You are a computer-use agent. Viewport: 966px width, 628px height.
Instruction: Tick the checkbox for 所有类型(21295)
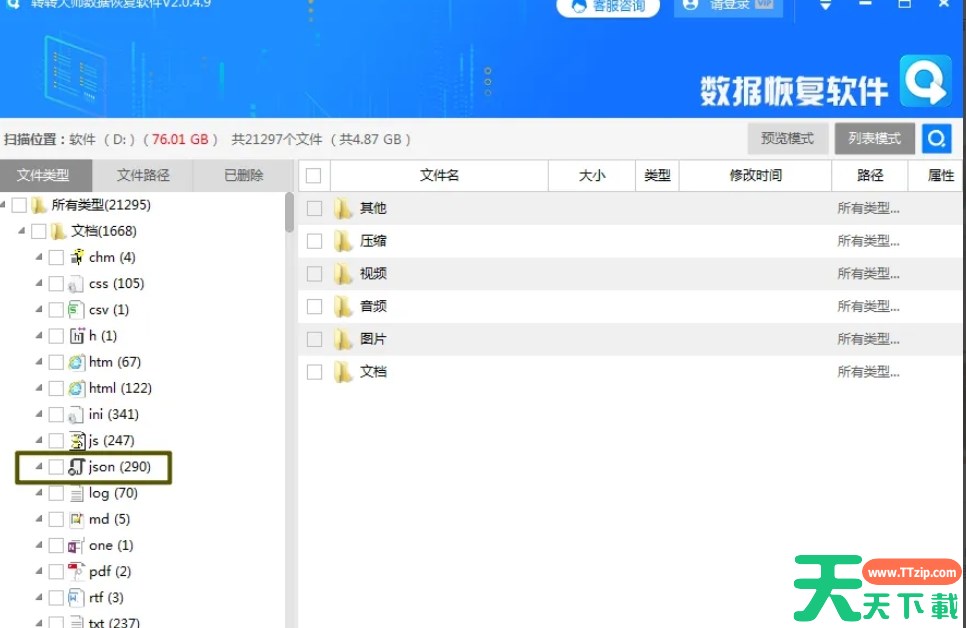pyautogui.click(x=19, y=205)
